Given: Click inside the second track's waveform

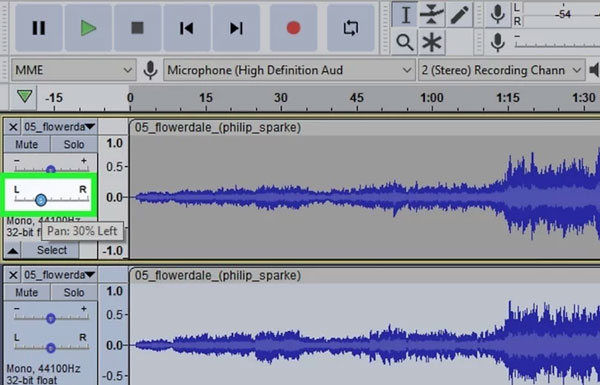Looking at the screenshot, I should tap(365, 334).
